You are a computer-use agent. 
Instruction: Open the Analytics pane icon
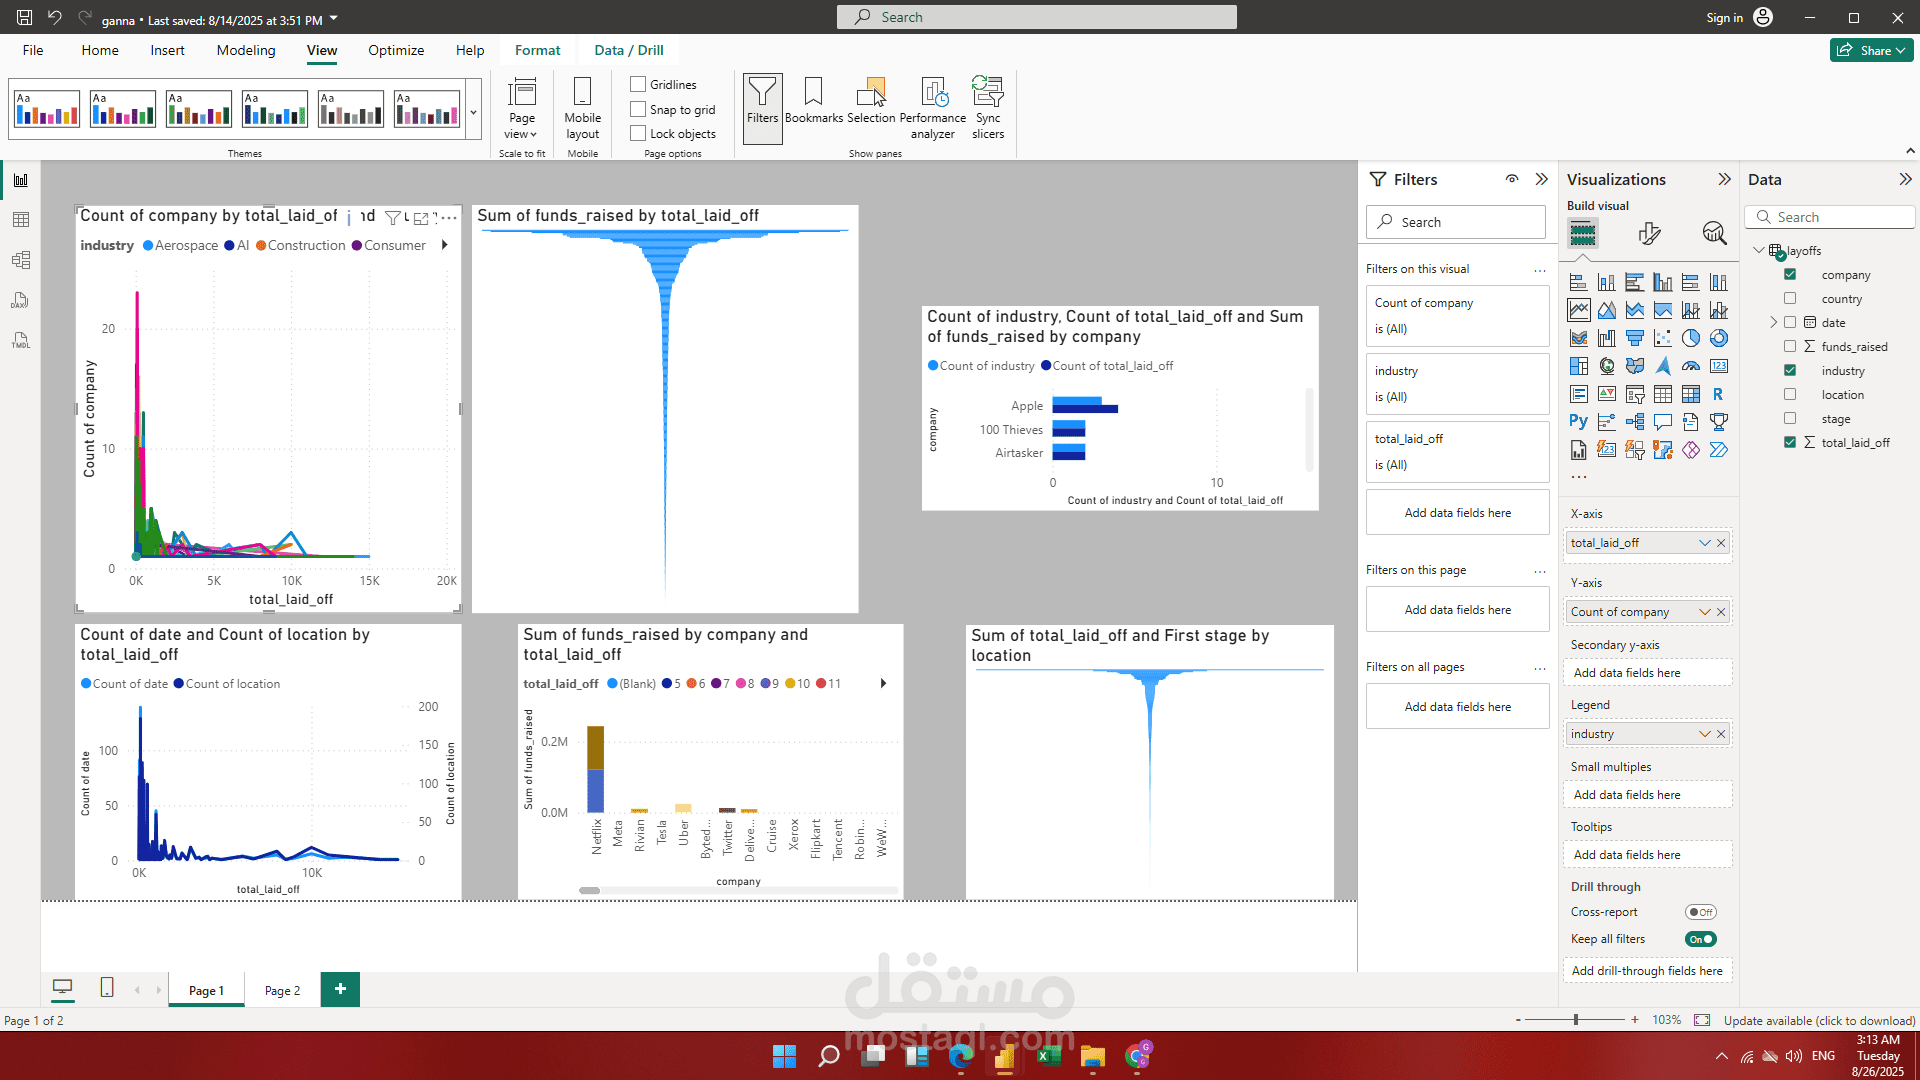[x=1715, y=233]
